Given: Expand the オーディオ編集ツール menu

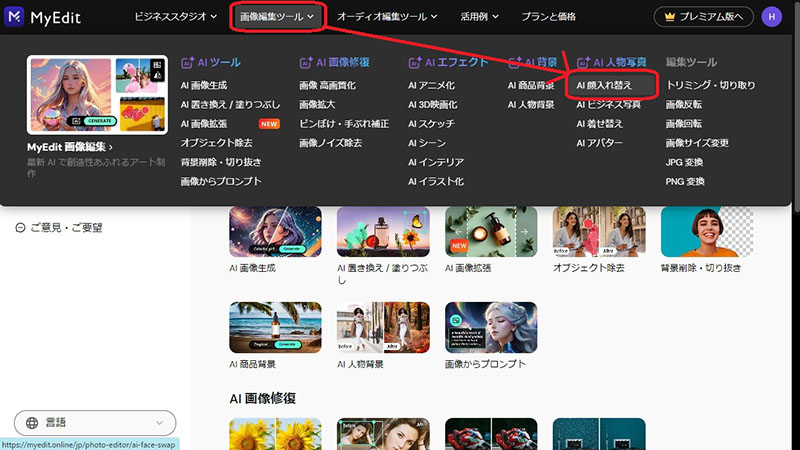Looking at the screenshot, I should (387, 17).
